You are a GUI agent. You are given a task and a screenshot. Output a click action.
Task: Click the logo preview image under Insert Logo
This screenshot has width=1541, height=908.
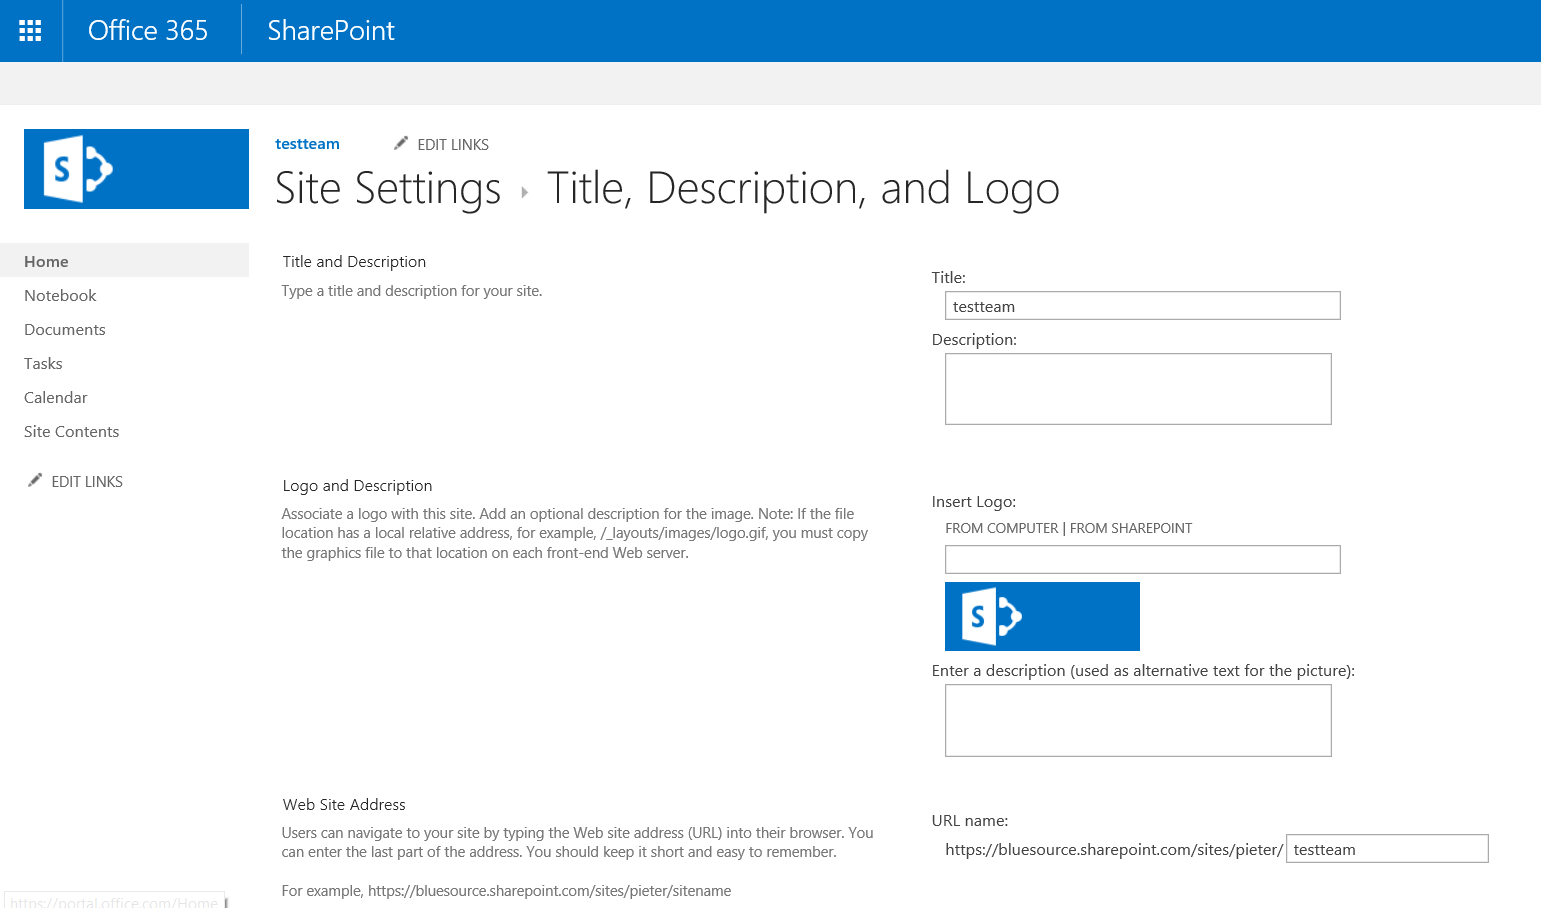[x=1042, y=616]
